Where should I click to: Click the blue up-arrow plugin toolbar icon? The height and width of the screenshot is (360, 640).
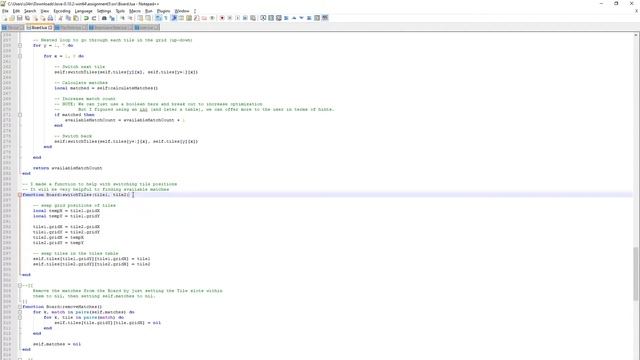pos(294,18)
